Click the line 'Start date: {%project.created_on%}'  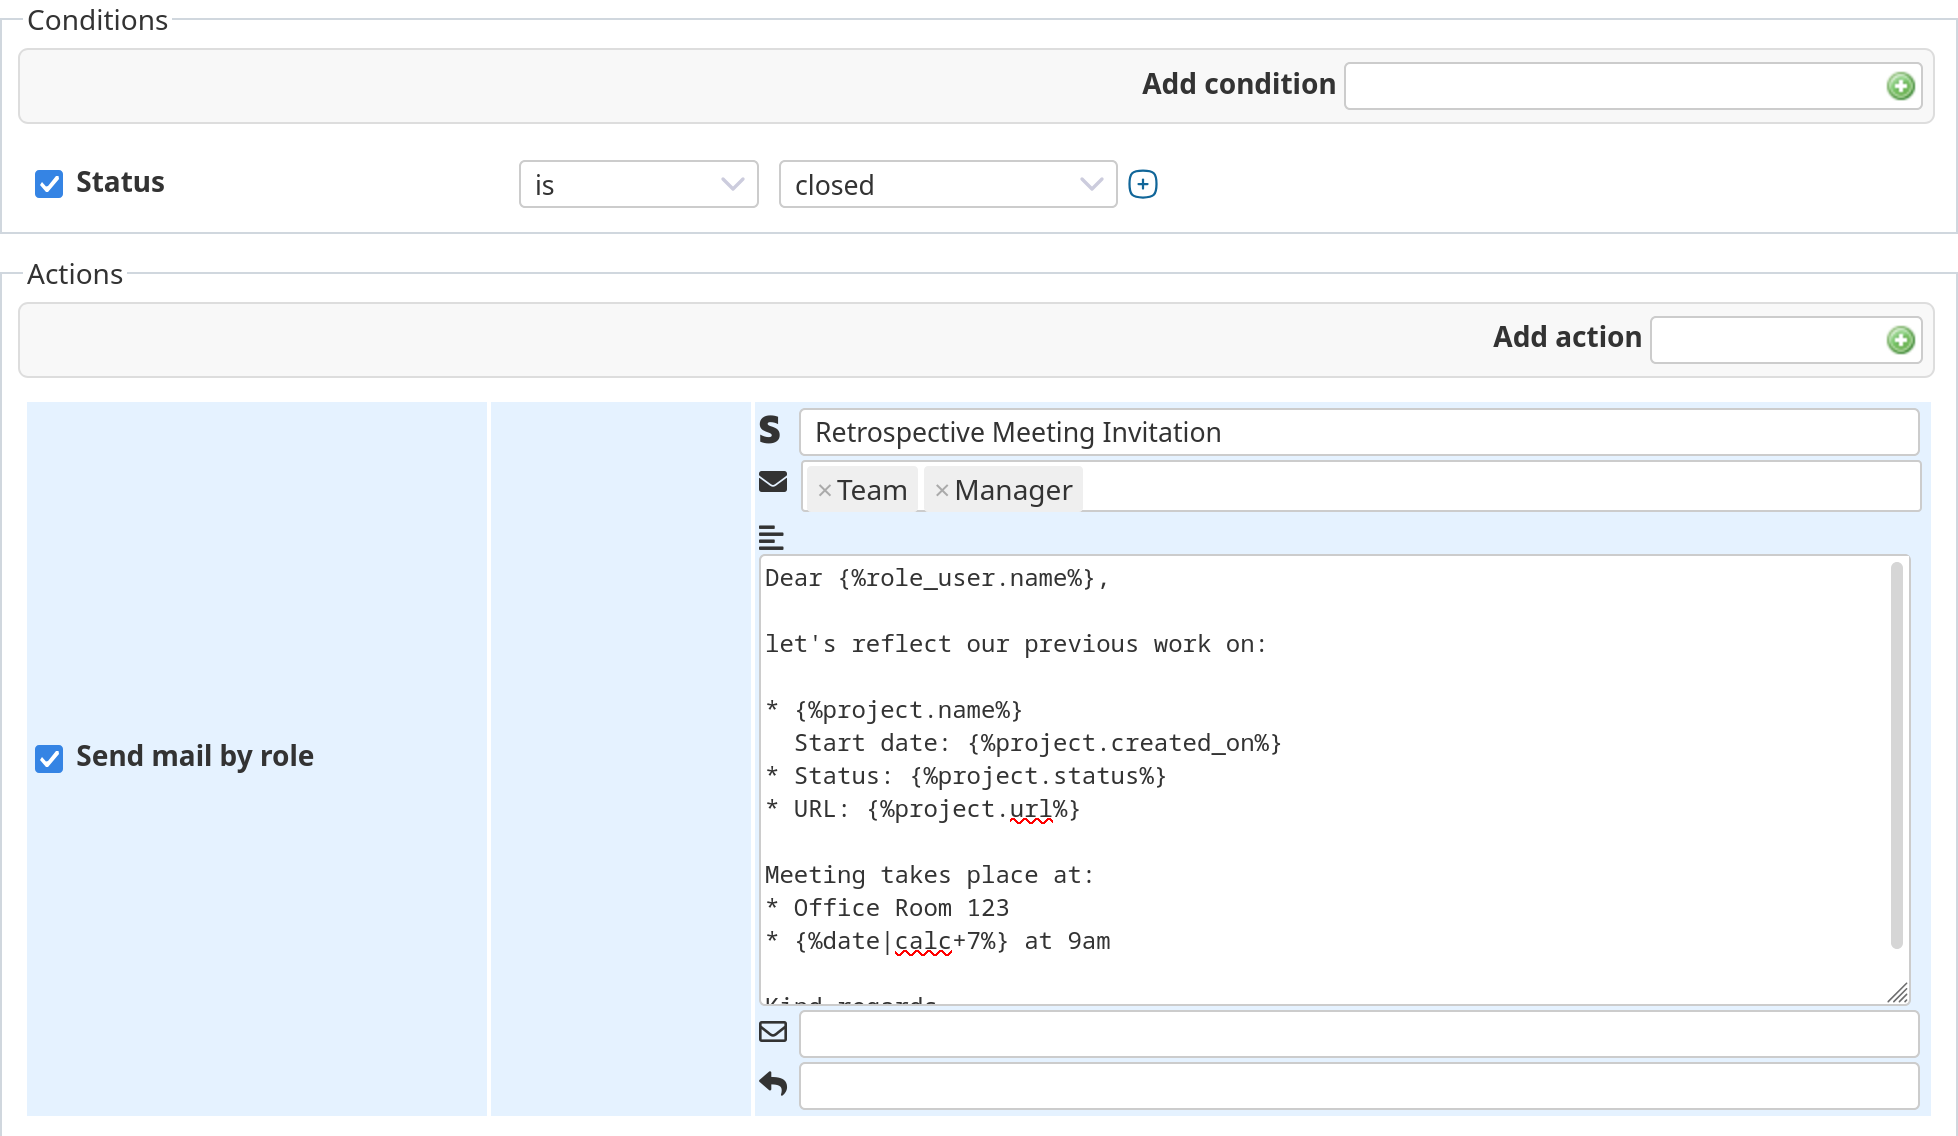click(1038, 743)
